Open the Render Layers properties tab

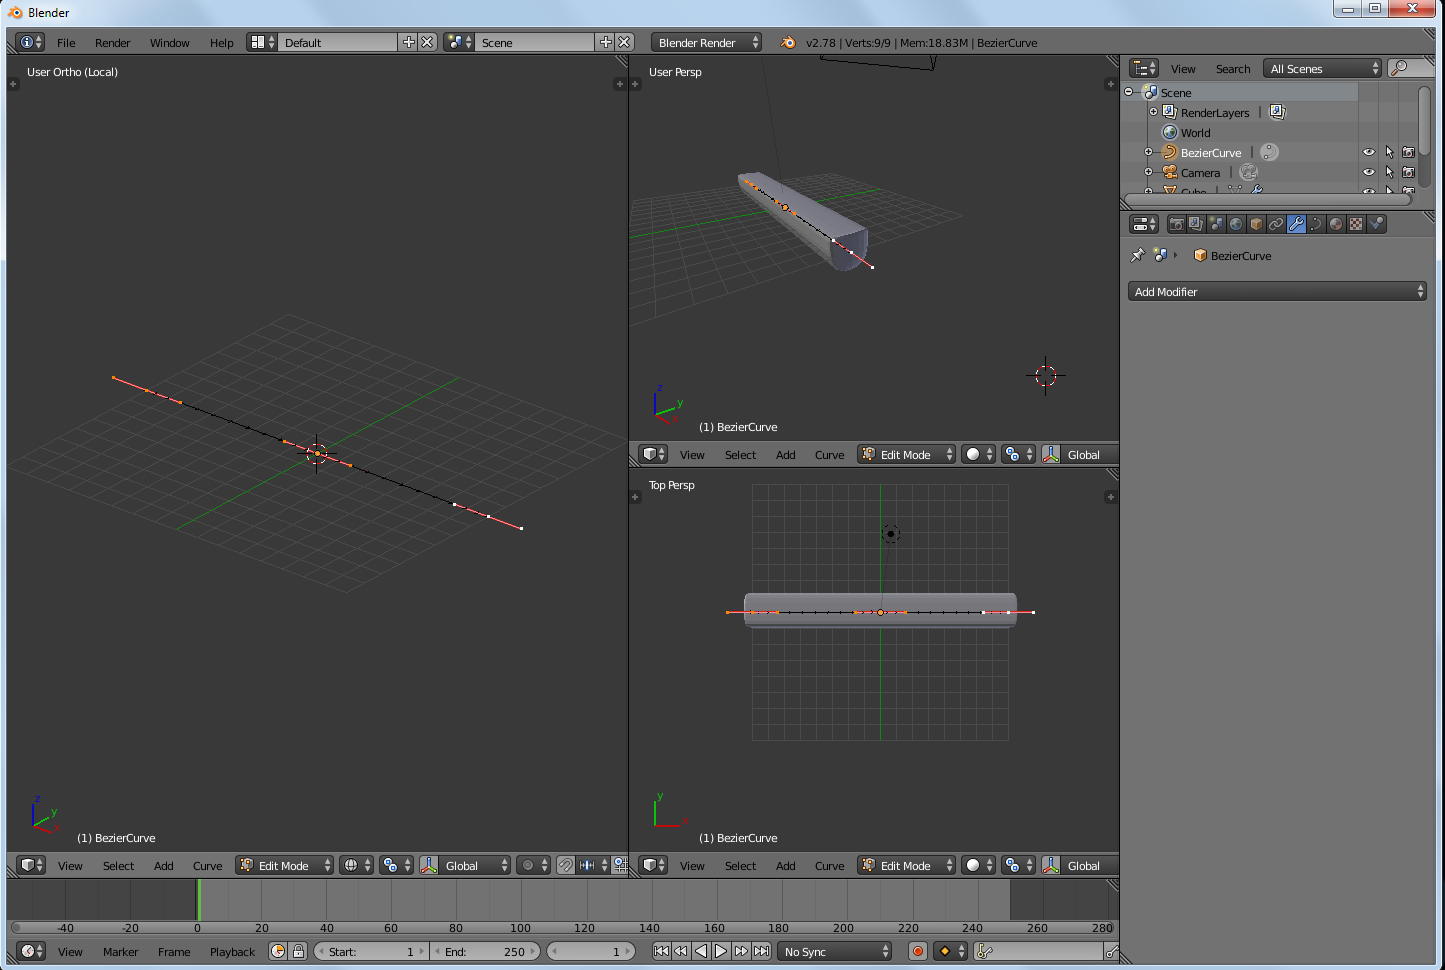1196,224
